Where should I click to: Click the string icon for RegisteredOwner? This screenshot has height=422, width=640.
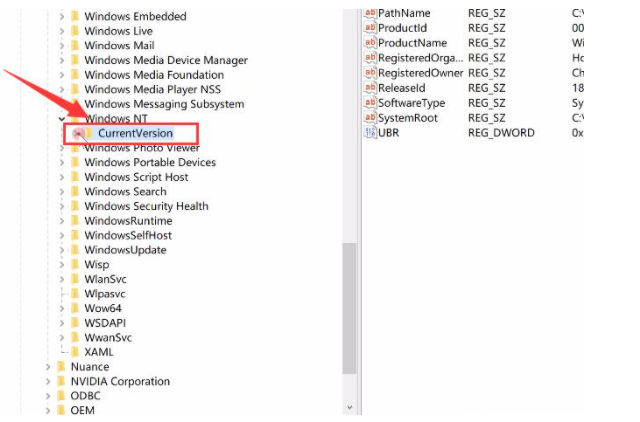pyautogui.click(x=369, y=73)
